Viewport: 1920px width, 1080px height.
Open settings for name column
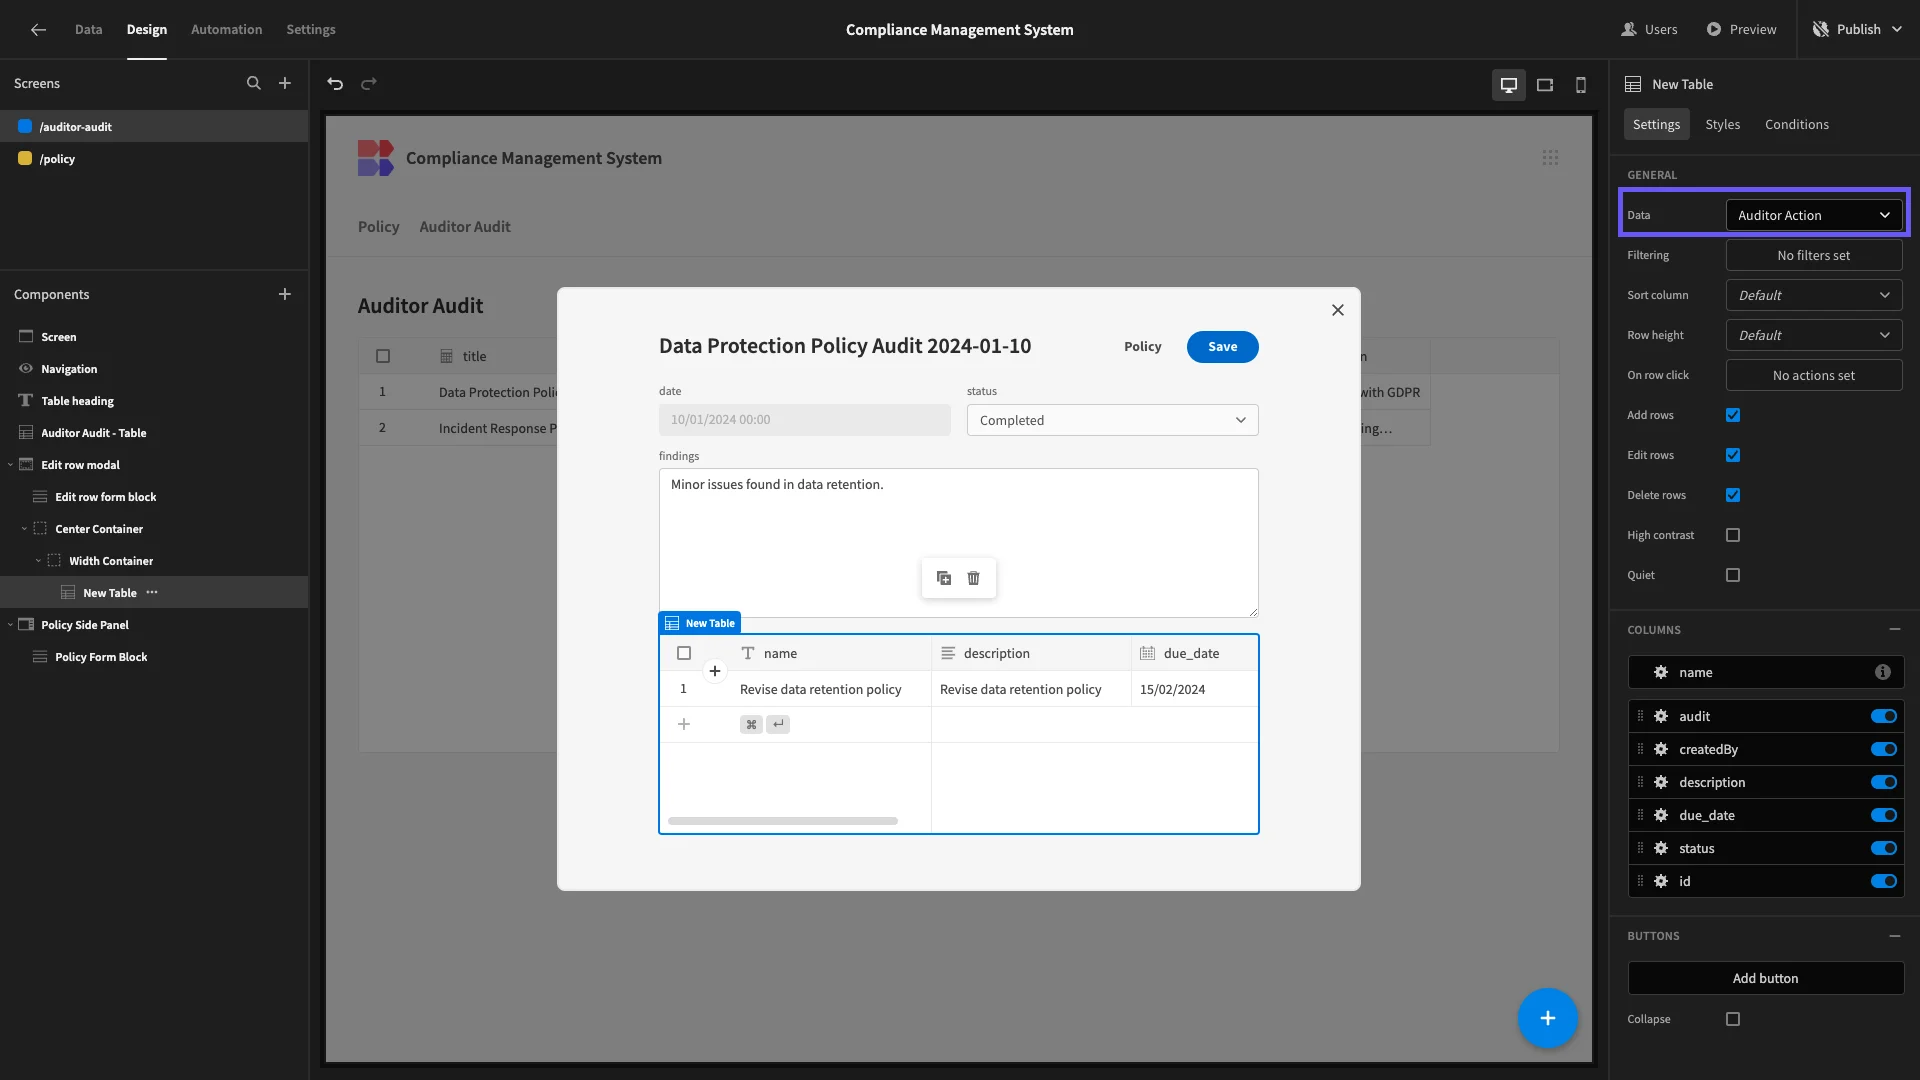[1661, 672]
